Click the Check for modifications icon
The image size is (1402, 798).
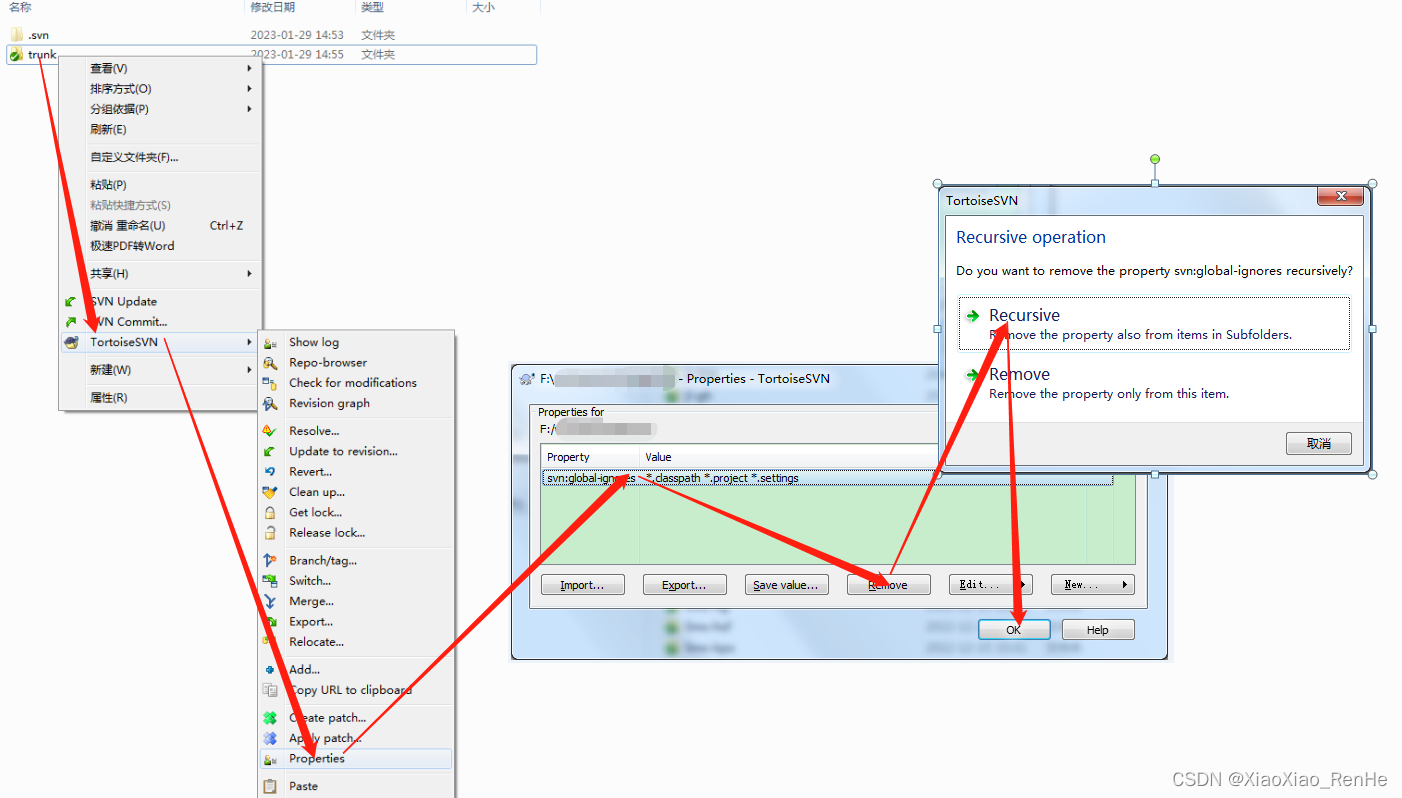click(x=270, y=383)
